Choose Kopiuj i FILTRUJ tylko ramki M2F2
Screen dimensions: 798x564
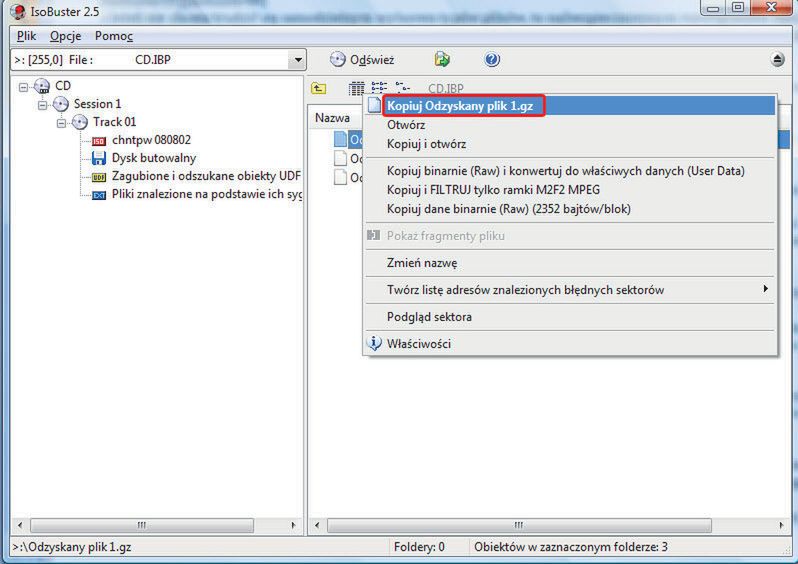(569, 190)
